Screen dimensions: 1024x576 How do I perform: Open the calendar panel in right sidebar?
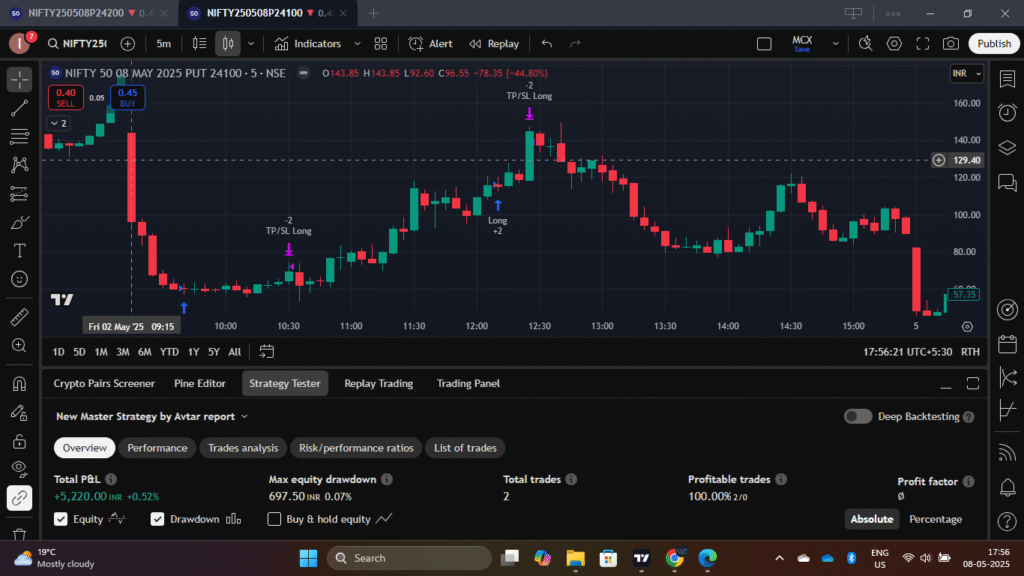click(x=1007, y=344)
